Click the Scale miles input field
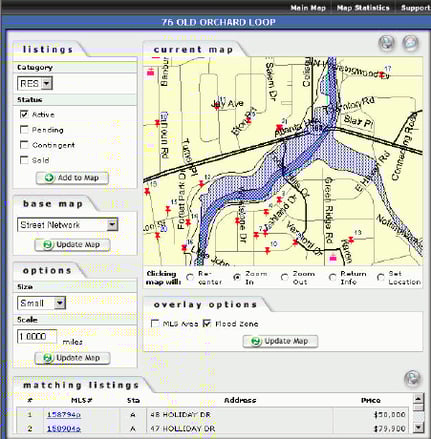This screenshot has height=439, width=431. pyautogui.click(x=37, y=336)
